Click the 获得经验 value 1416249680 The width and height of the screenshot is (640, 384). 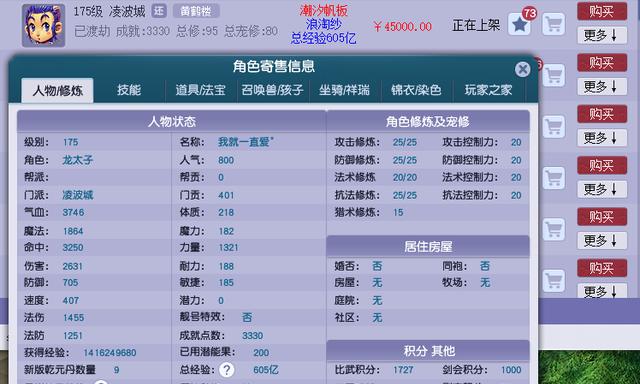(110, 353)
